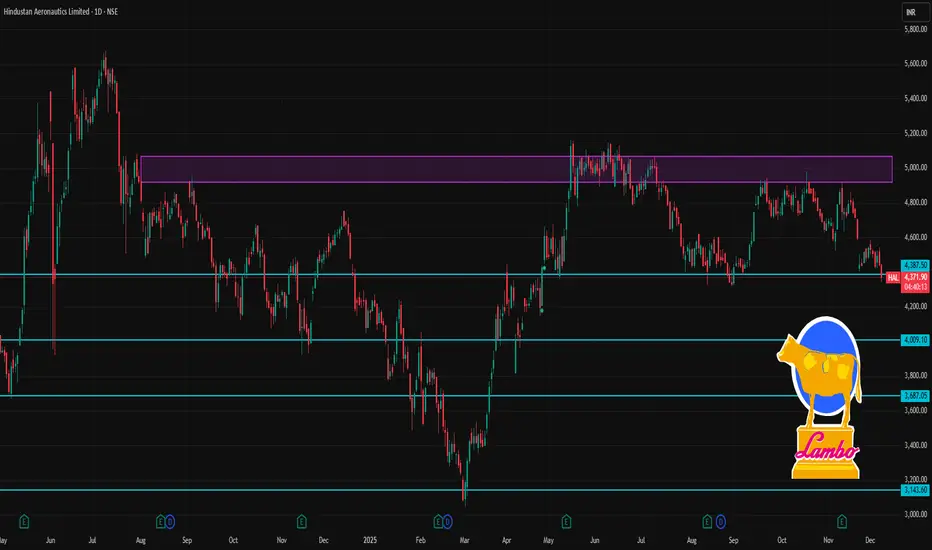Click the Mar label on time axis
Screen dimensions: 932x550
pos(464,540)
